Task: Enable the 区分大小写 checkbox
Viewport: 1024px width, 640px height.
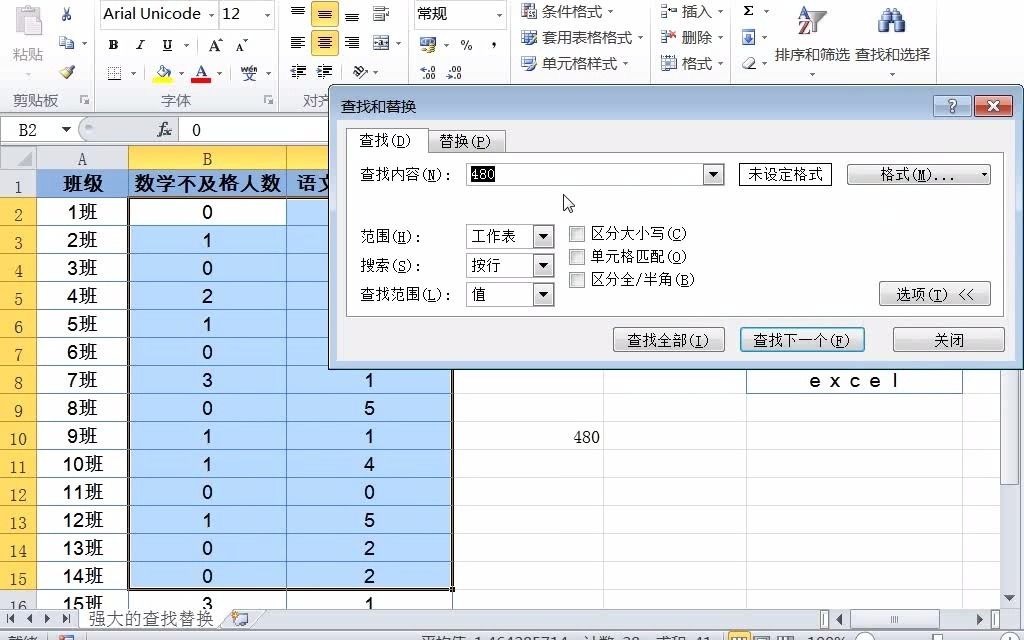Action: [x=576, y=234]
